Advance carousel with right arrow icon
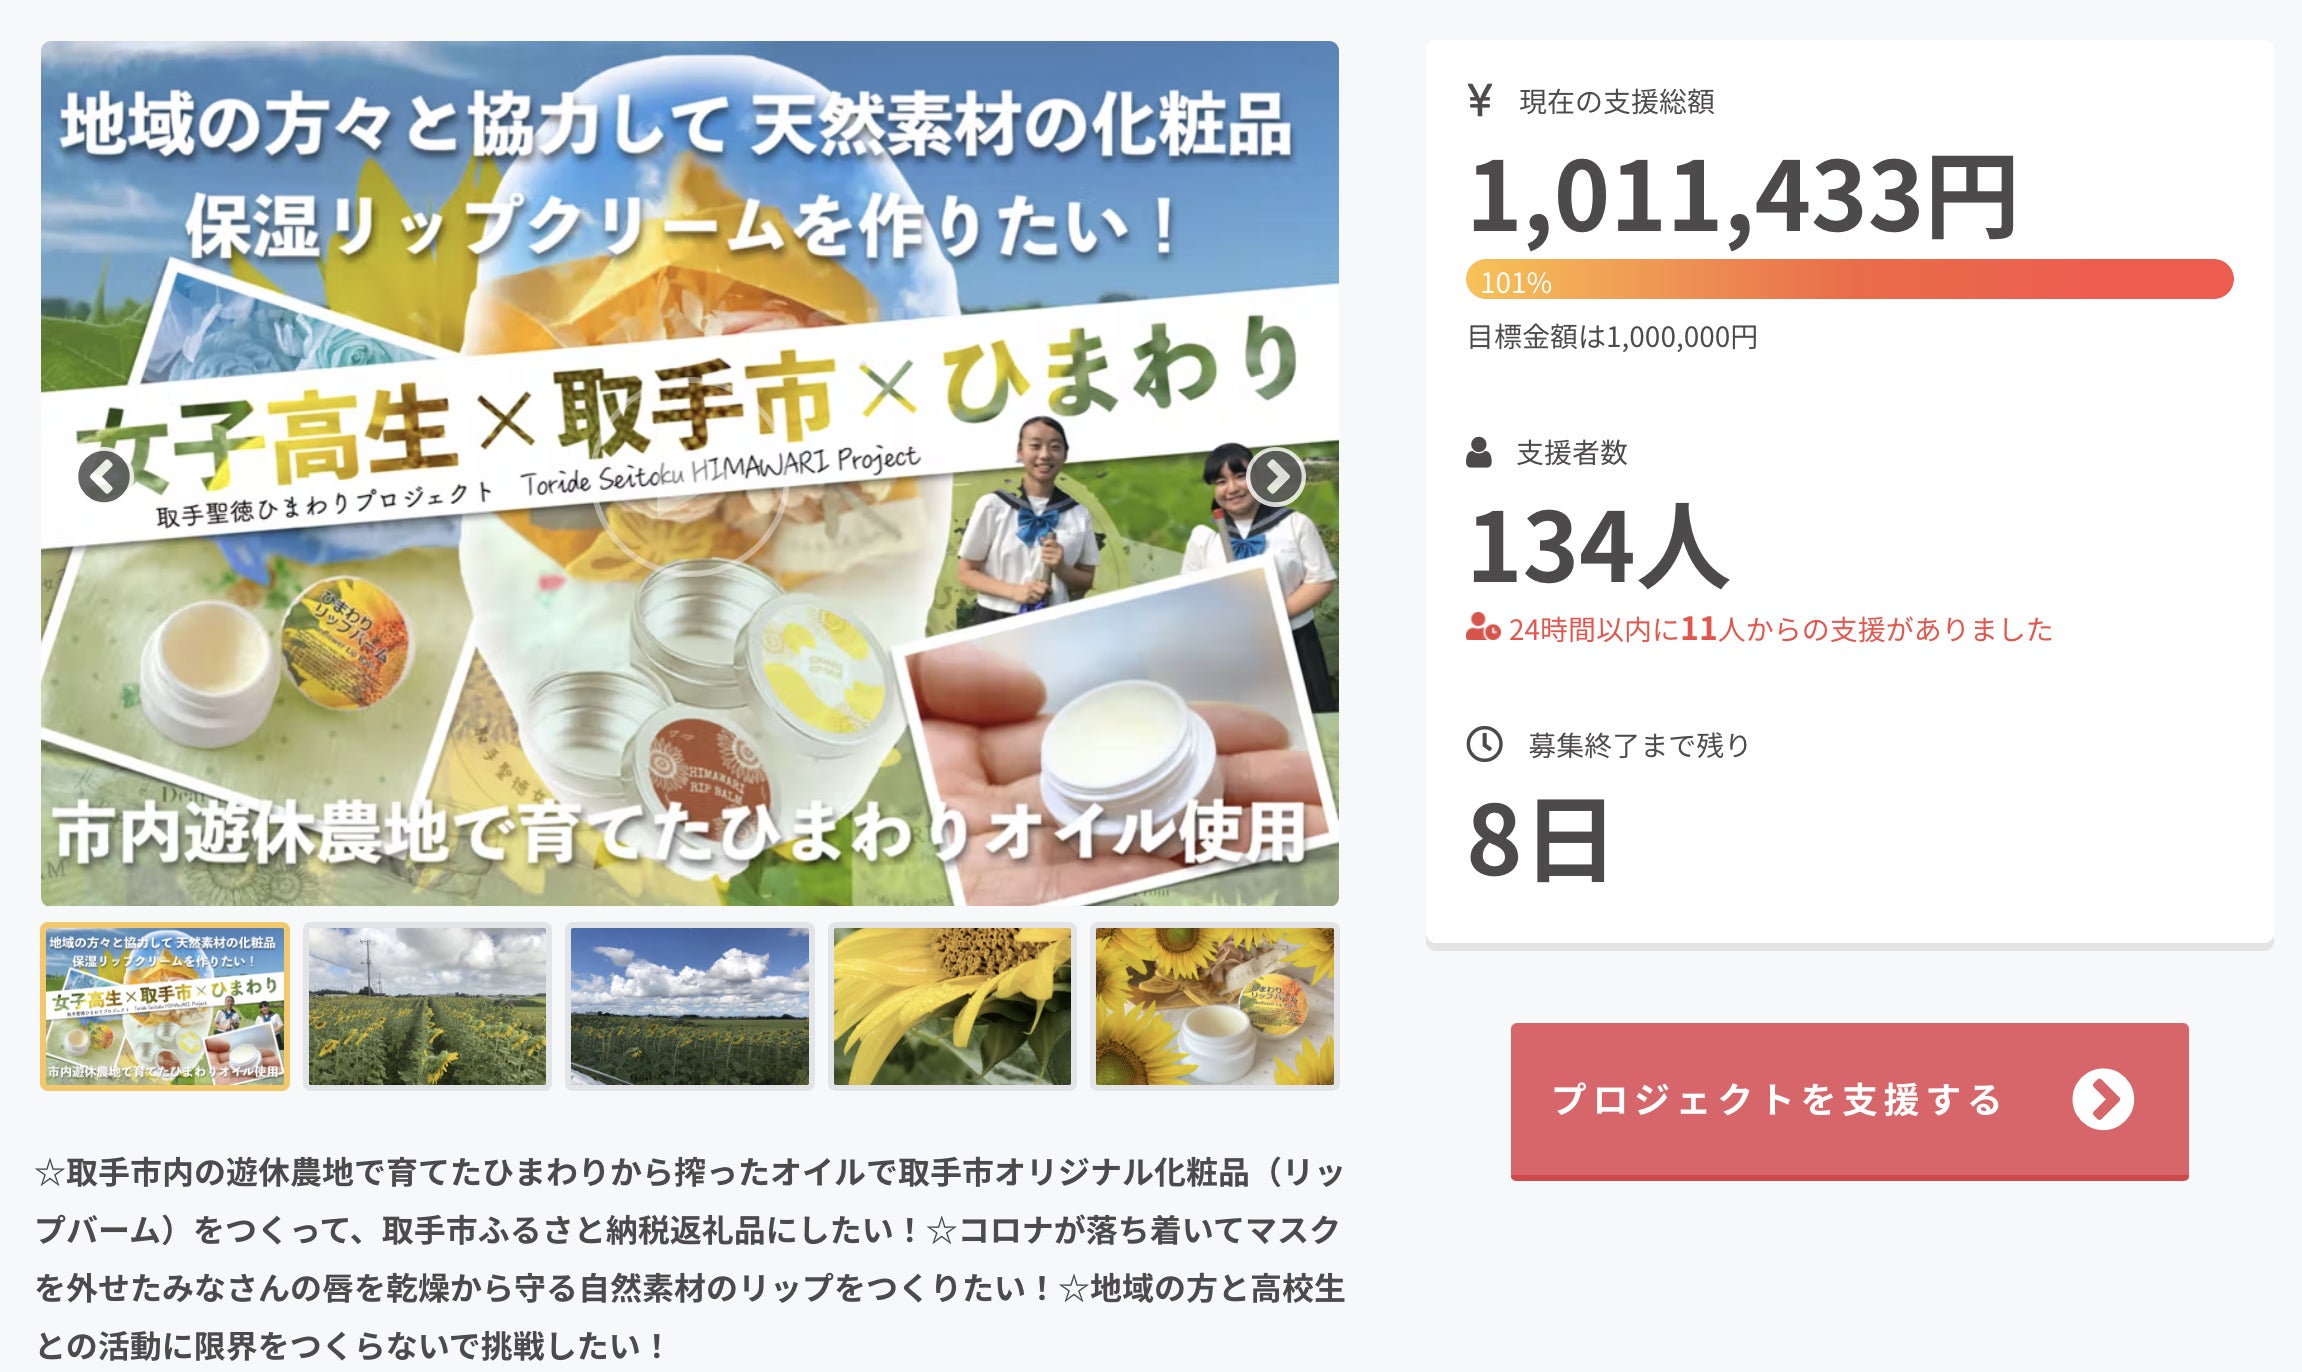The width and height of the screenshot is (2302, 1372). click(1276, 476)
